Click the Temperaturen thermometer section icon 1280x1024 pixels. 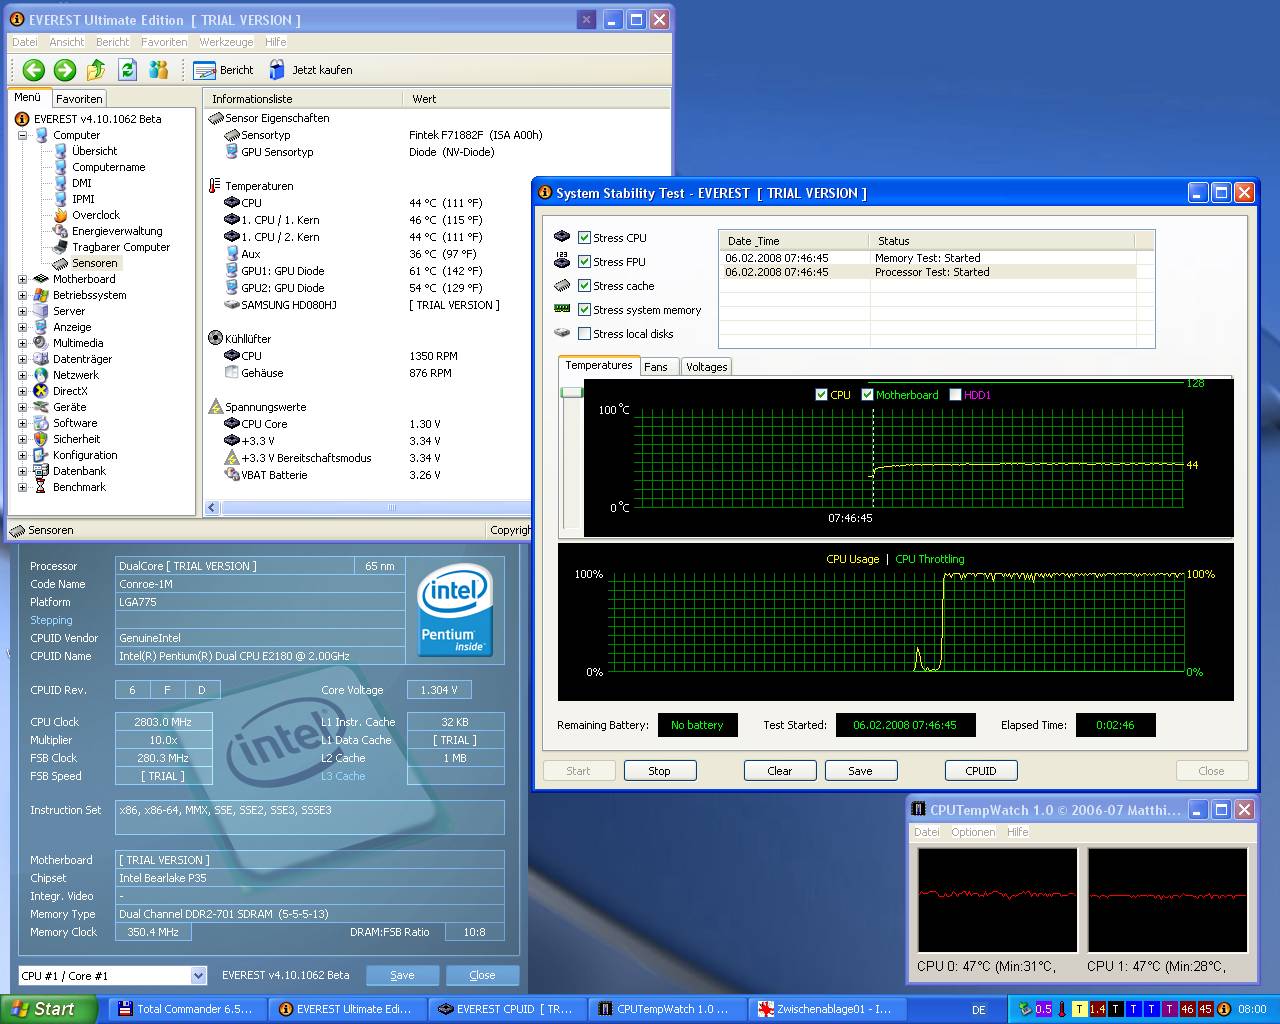pos(215,186)
